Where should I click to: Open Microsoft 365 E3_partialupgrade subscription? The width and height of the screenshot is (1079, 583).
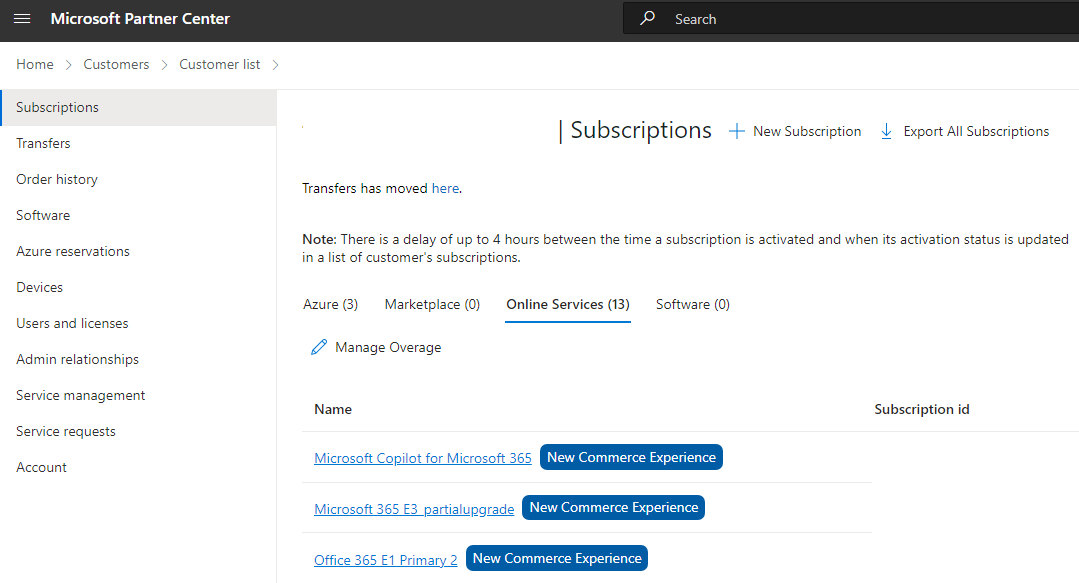(414, 509)
